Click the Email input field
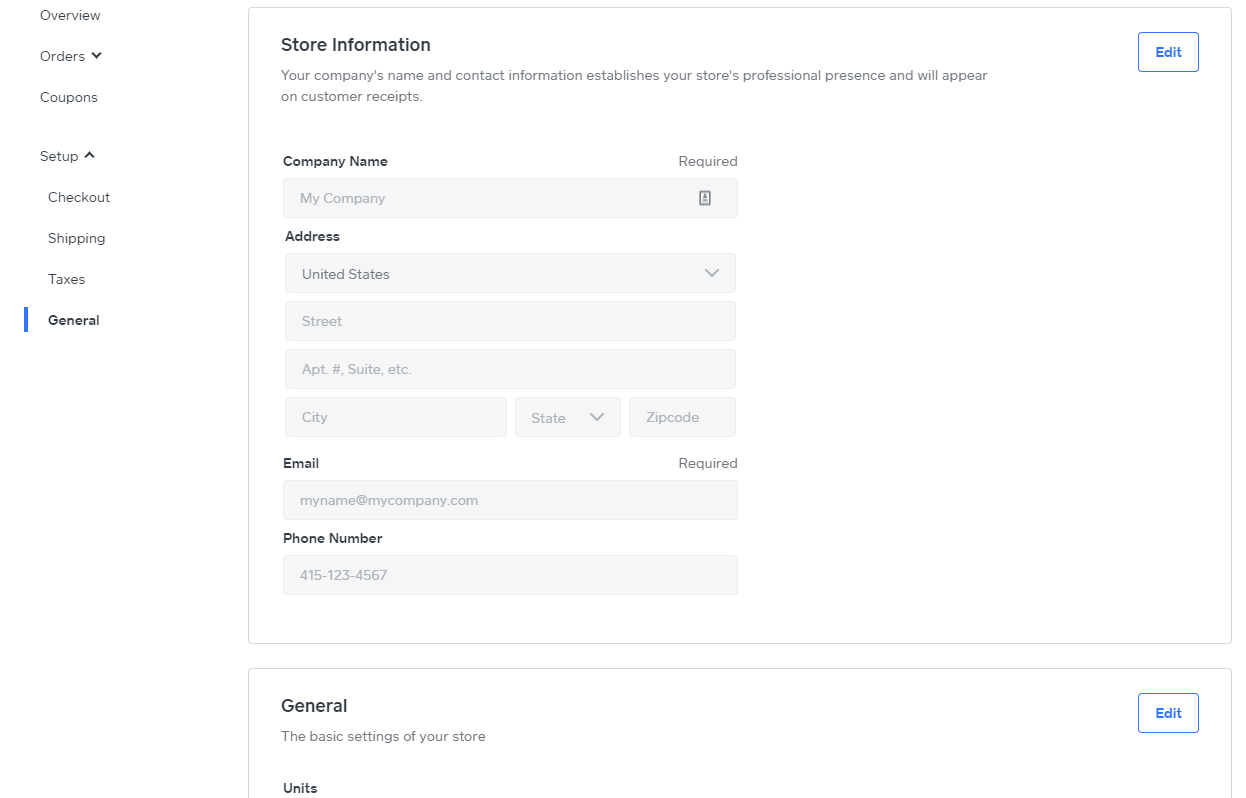1246x798 pixels. pos(510,500)
